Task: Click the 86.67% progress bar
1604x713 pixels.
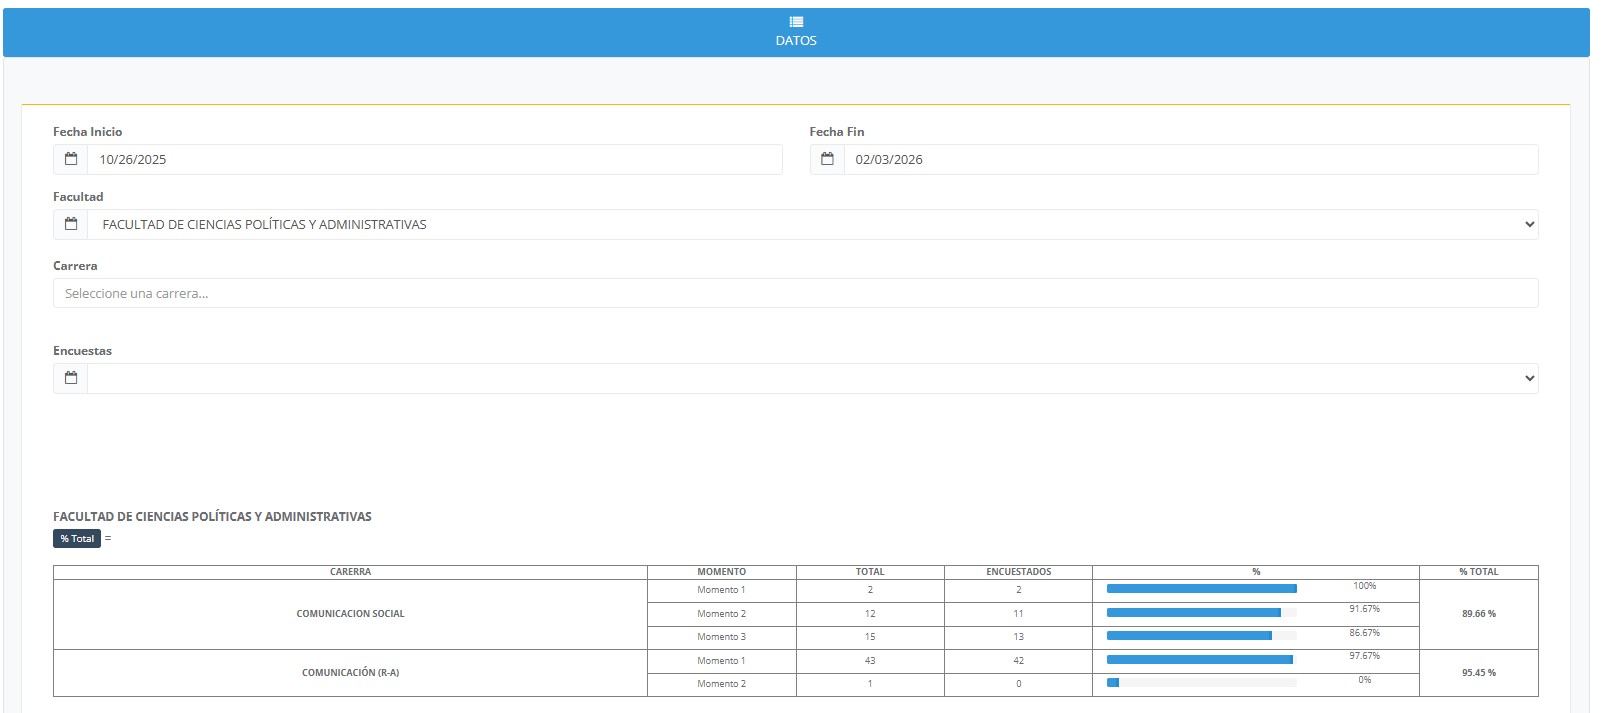Action: click(x=1202, y=635)
